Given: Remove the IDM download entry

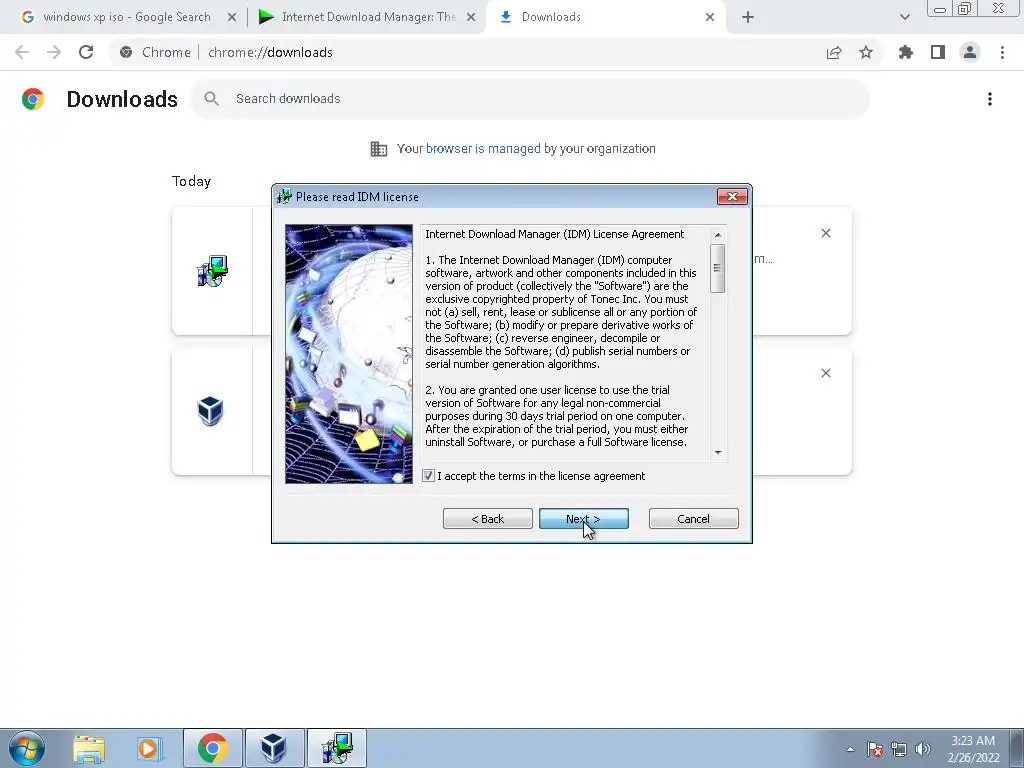Looking at the screenshot, I should click(x=826, y=233).
